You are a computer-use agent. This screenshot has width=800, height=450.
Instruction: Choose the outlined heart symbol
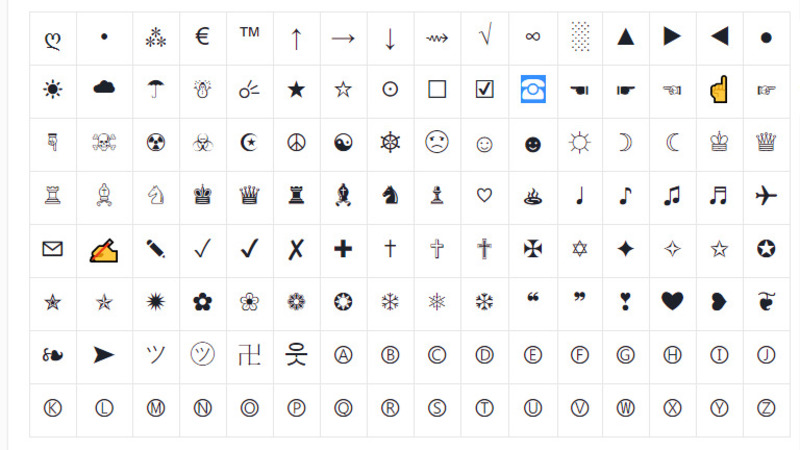pyautogui.click(x=484, y=194)
